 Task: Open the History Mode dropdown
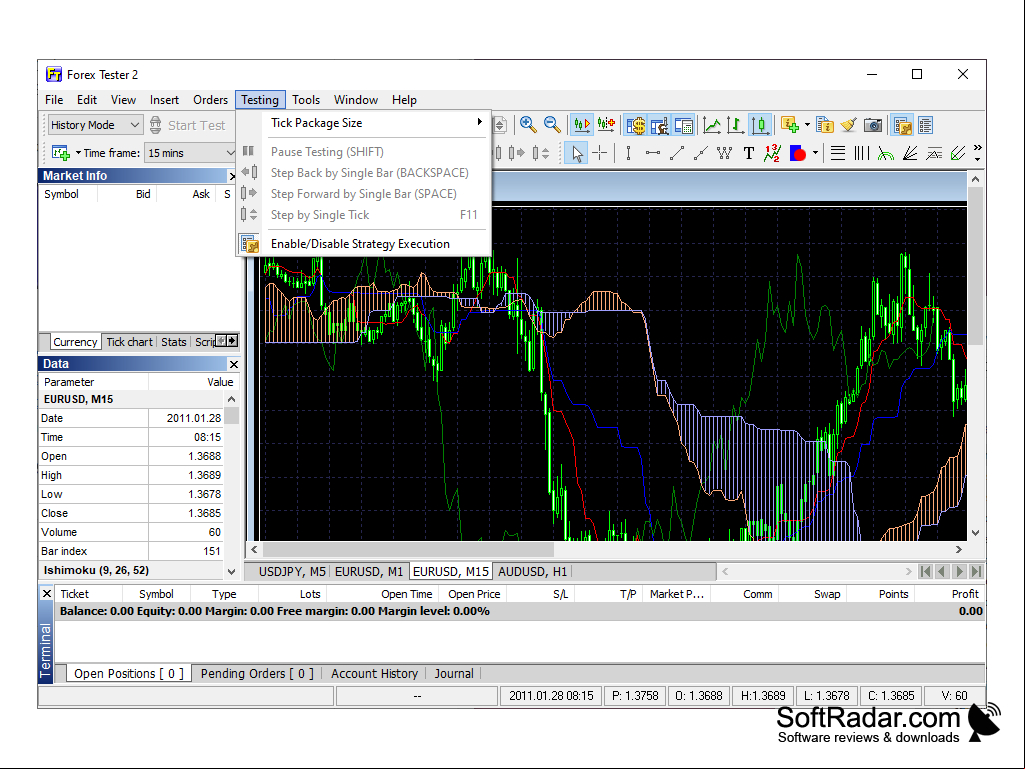click(95, 125)
